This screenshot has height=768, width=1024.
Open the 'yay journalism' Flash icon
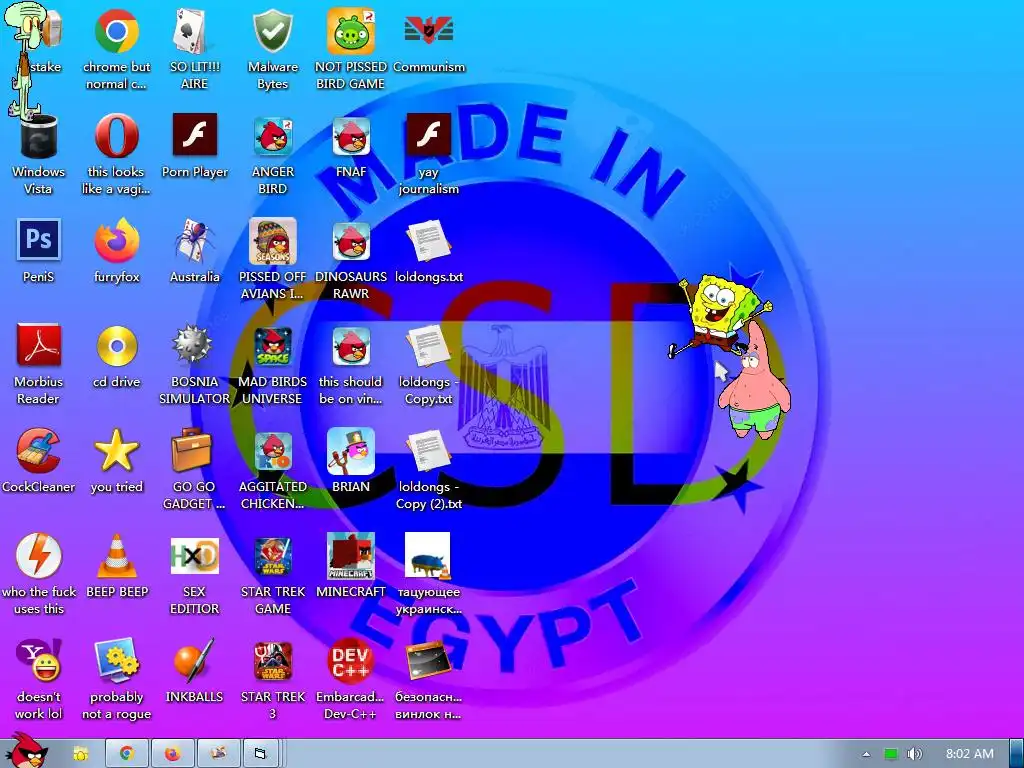pos(429,135)
